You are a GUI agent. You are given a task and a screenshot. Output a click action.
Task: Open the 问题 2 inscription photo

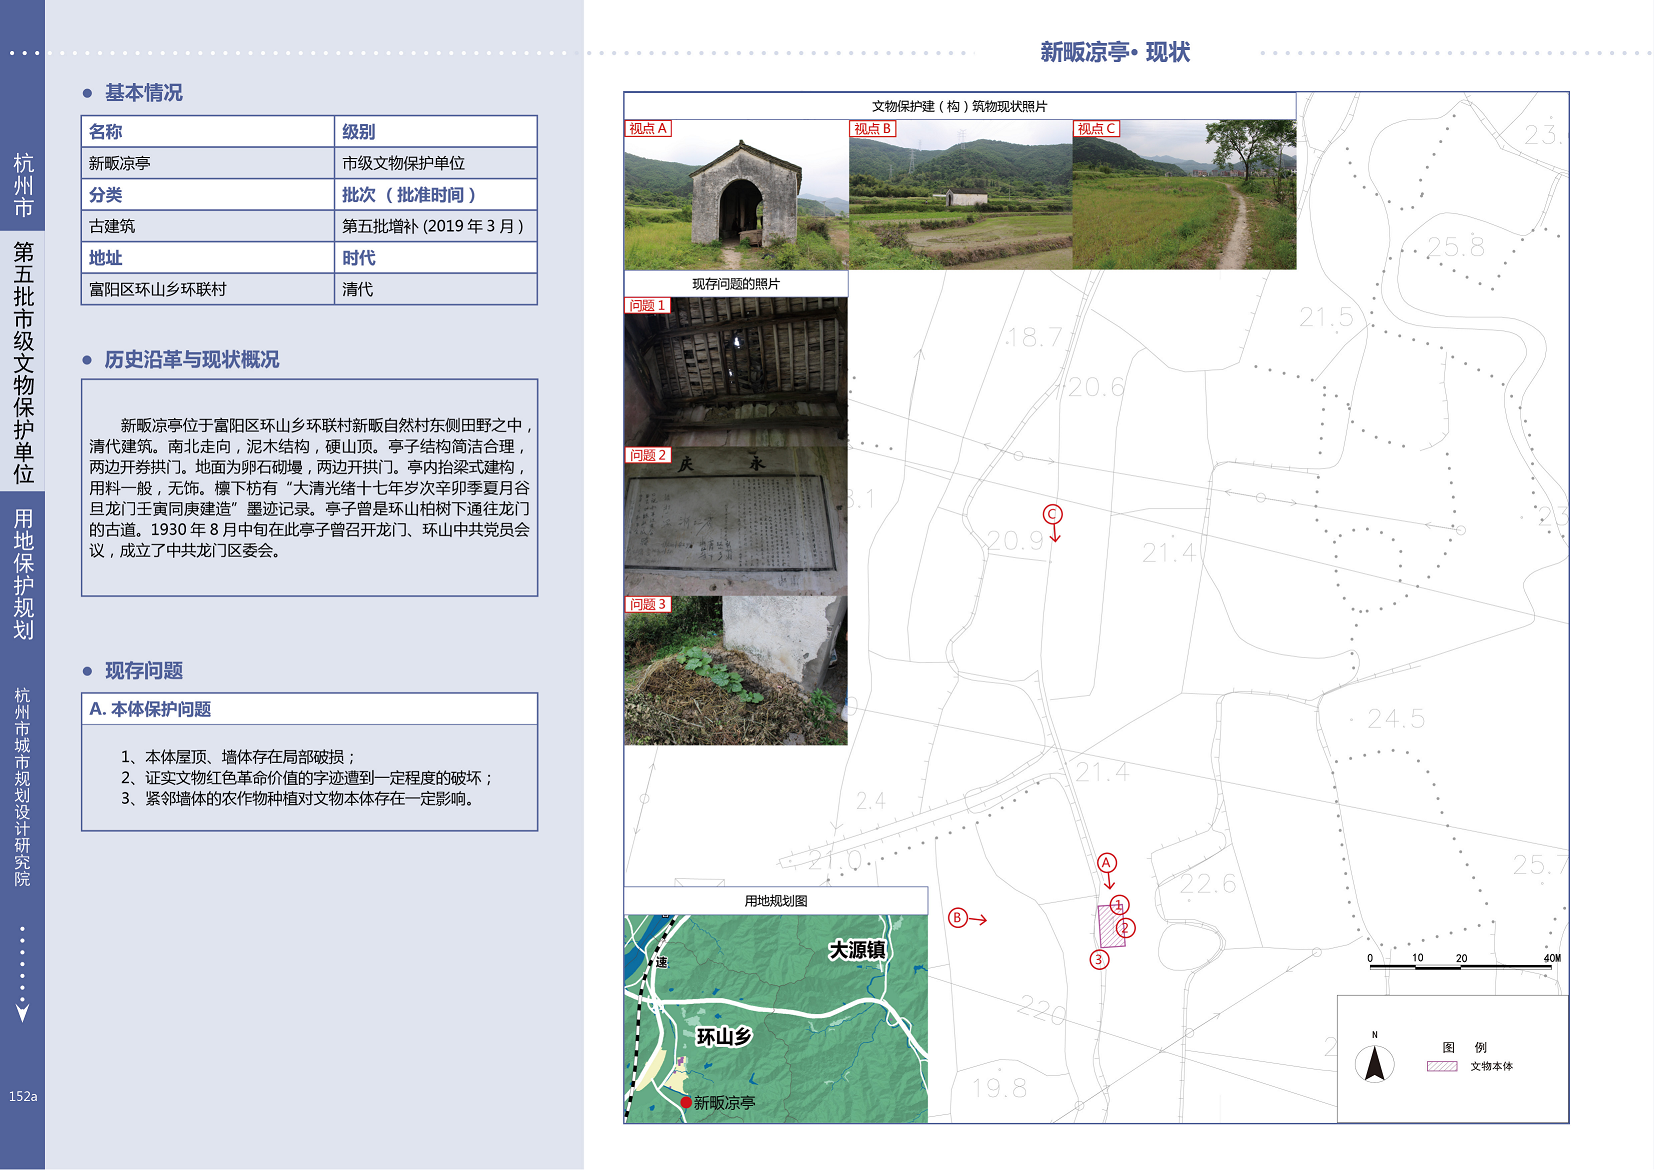[x=736, y=521]
